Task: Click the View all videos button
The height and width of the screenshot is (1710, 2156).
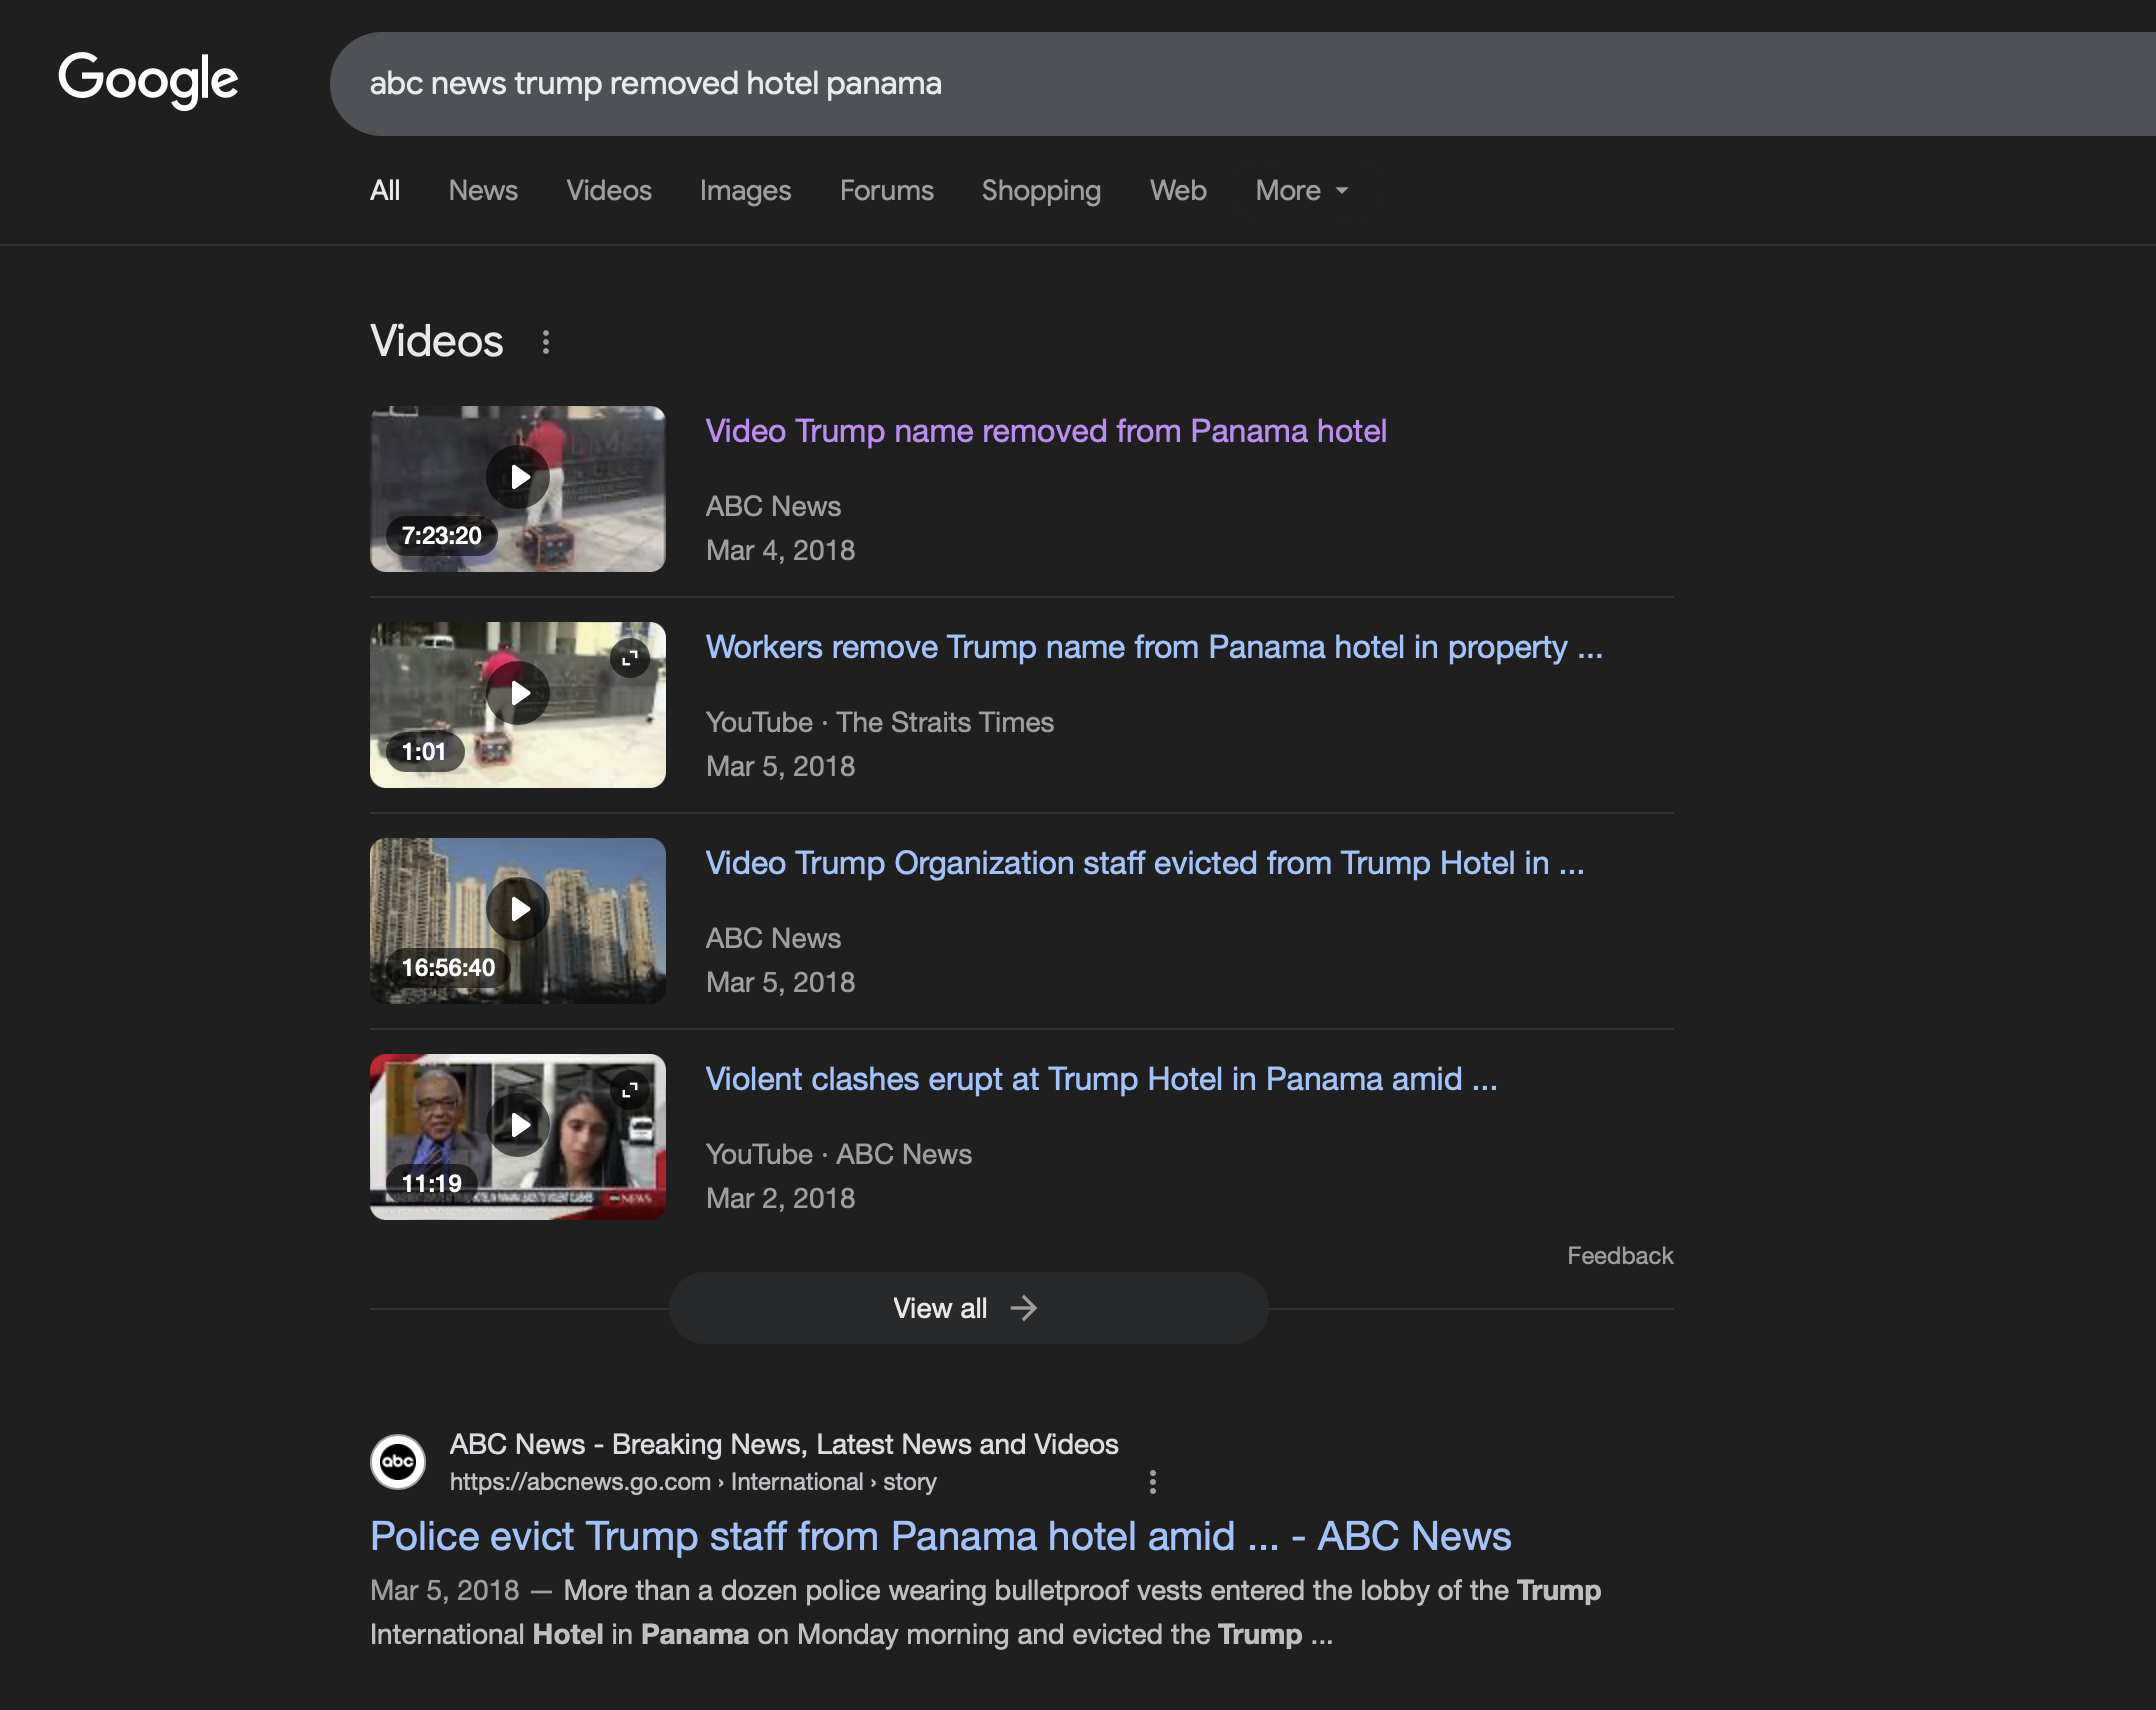Action: pos(968,1308)
